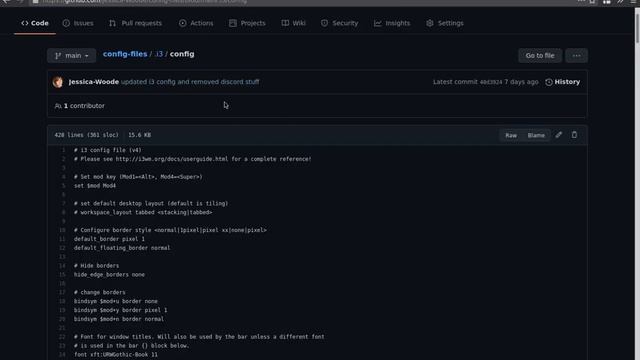Screen dimensions: 640x360
Task: Click 'bindsym $mod+n border normal' line
Action: [x=119, y=319]
